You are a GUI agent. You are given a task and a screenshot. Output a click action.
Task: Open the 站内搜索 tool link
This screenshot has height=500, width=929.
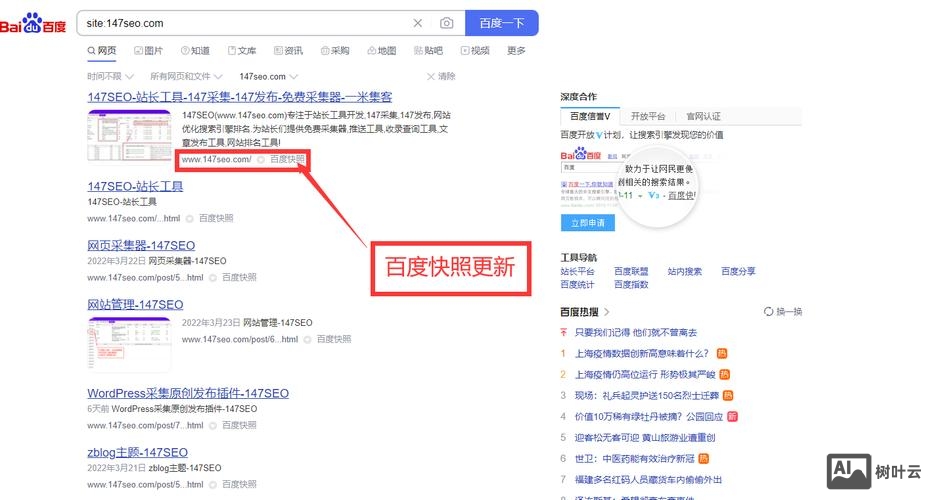tap(684, 271)
